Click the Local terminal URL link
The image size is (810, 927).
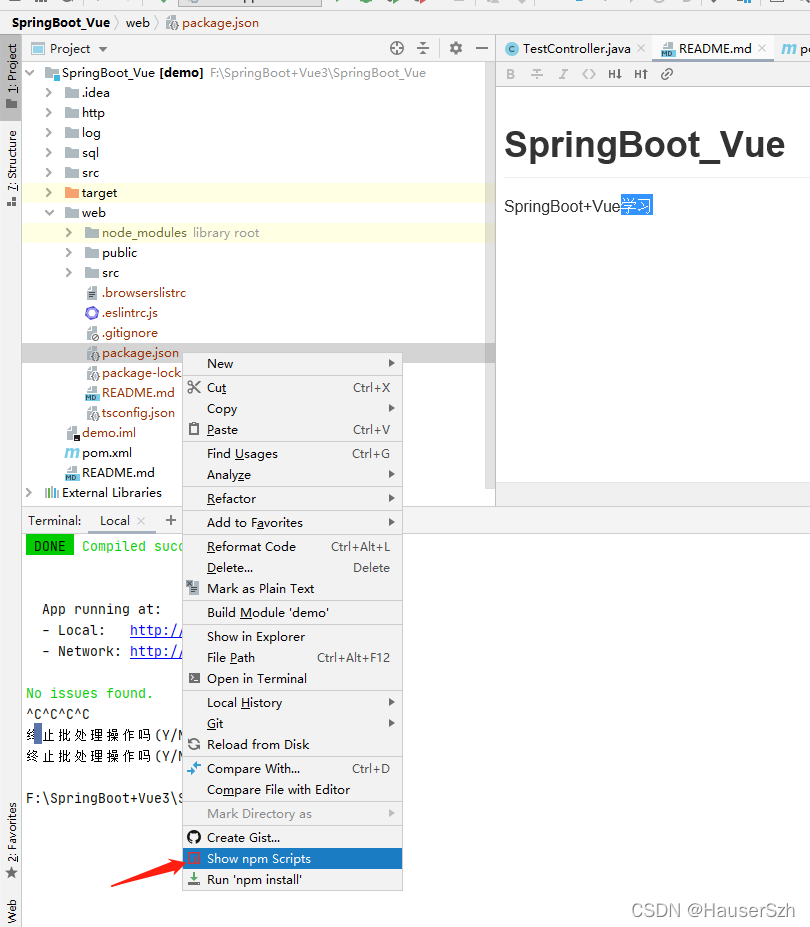156,630
